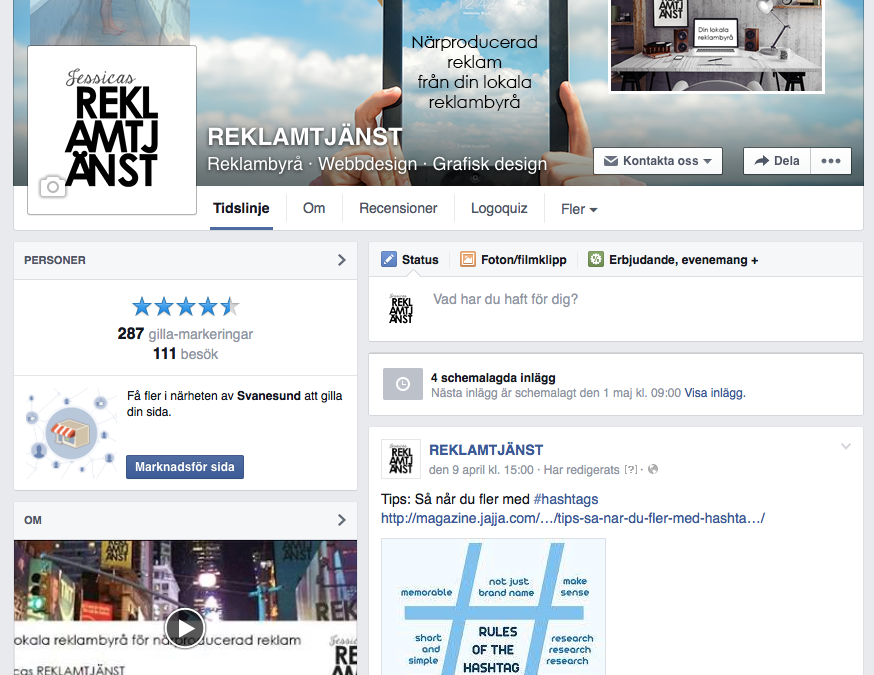Screen dimensions: 874x675
Task: Click the scheduled posts clock icon
Action: pyautogui.click(x=402, y=384)
